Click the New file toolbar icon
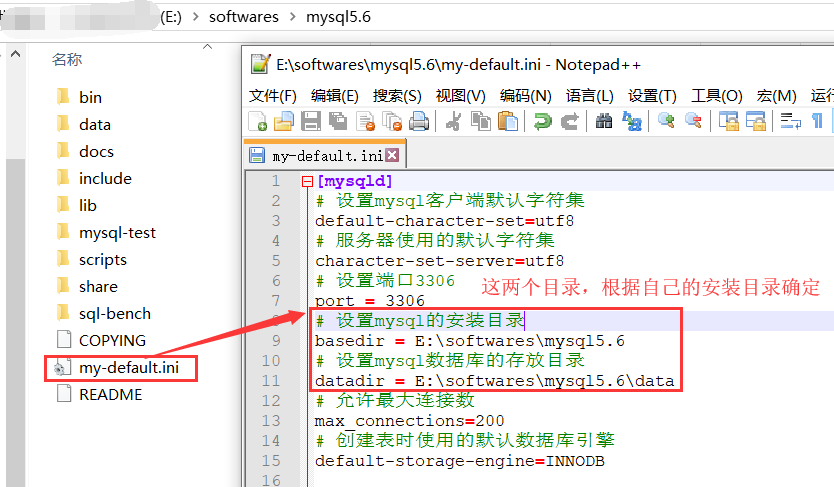This screenshot has height=487, width=834. point(258,121)
